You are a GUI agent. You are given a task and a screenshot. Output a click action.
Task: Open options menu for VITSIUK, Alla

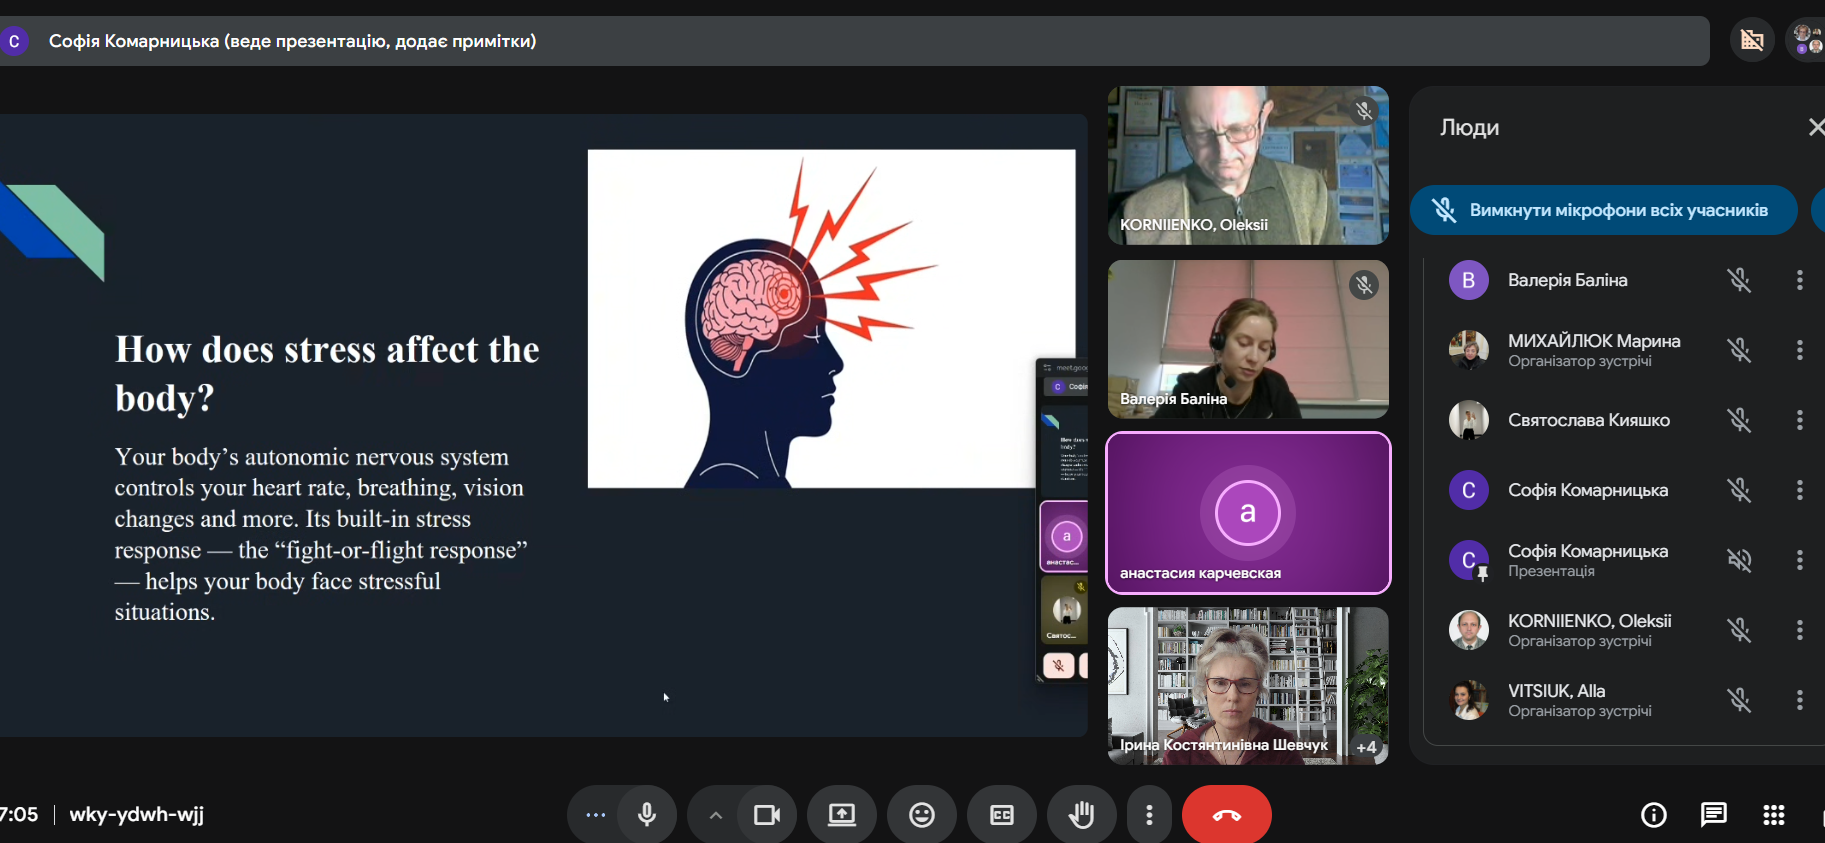click(1799, 700)
